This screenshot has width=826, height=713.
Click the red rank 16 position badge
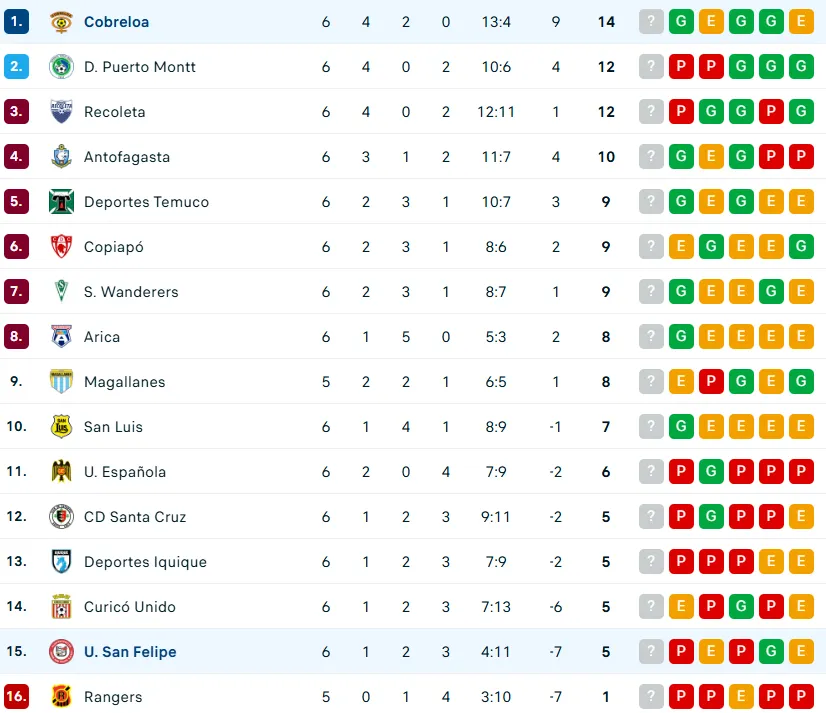pos(16,697)
